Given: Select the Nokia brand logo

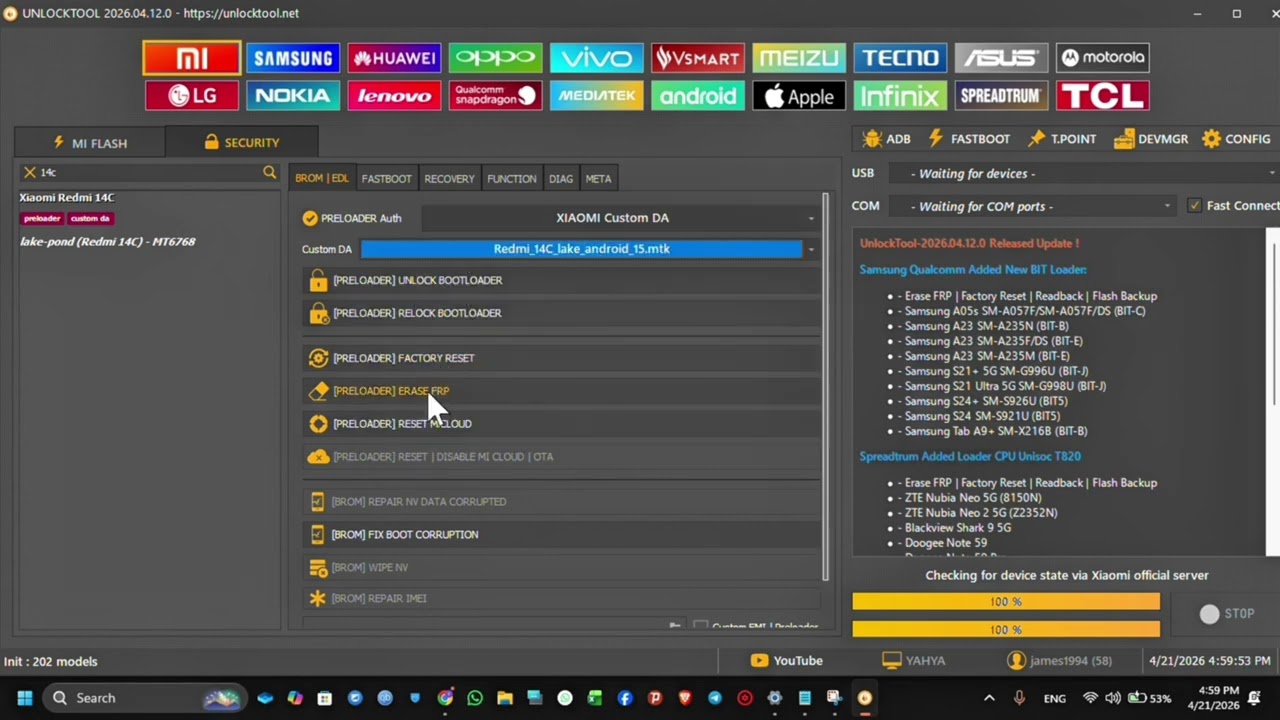Looking at the screenshot, I should pyautogui.click(x=293, y=96).
